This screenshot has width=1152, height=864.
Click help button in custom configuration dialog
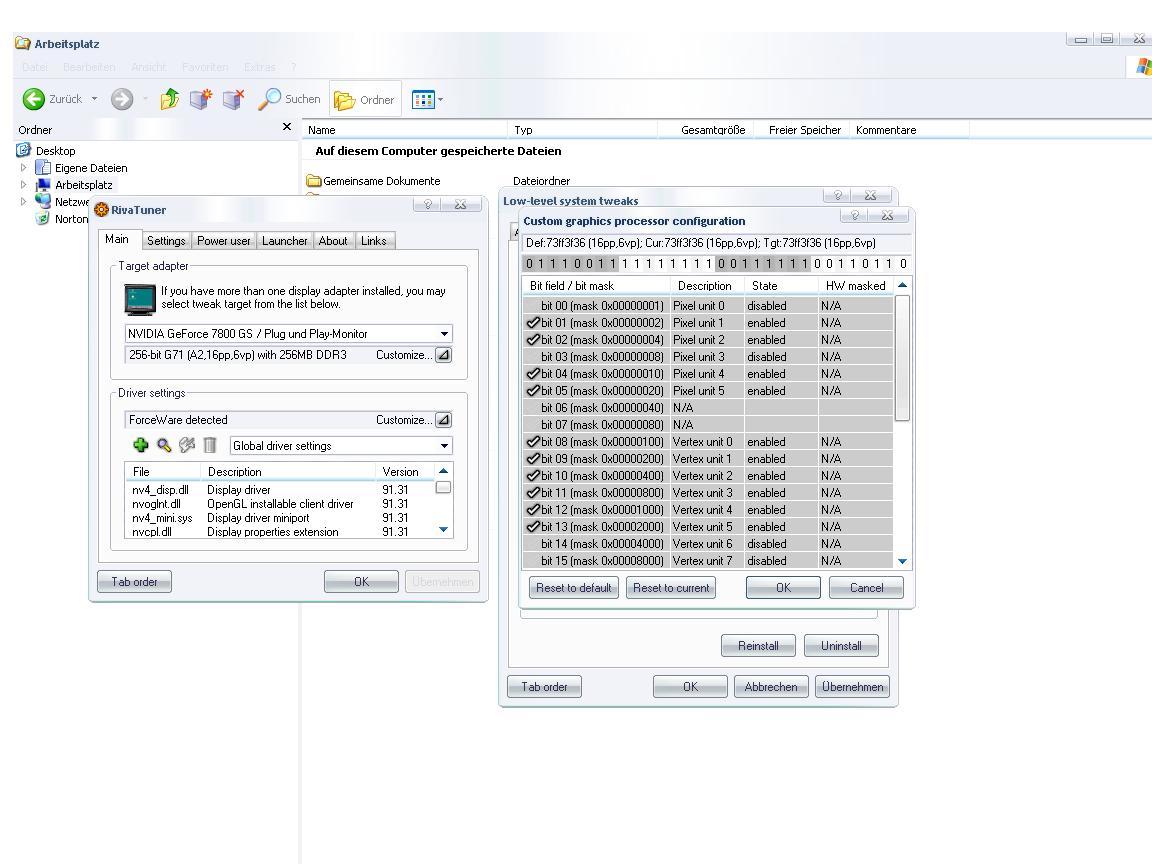click(854, 215)
